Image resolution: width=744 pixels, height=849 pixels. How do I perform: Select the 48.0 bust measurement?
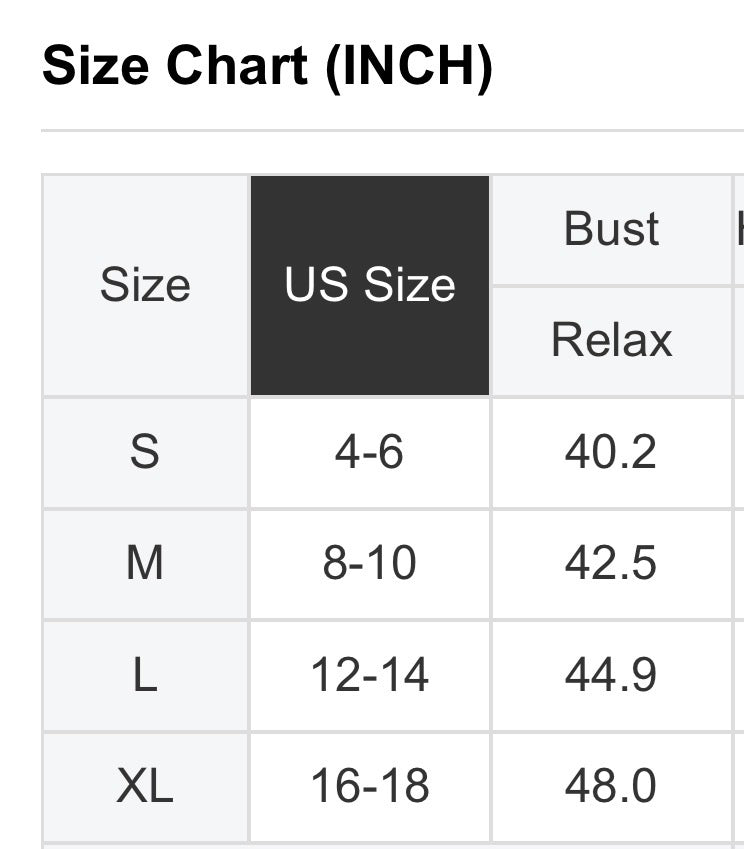click(611, 786)
